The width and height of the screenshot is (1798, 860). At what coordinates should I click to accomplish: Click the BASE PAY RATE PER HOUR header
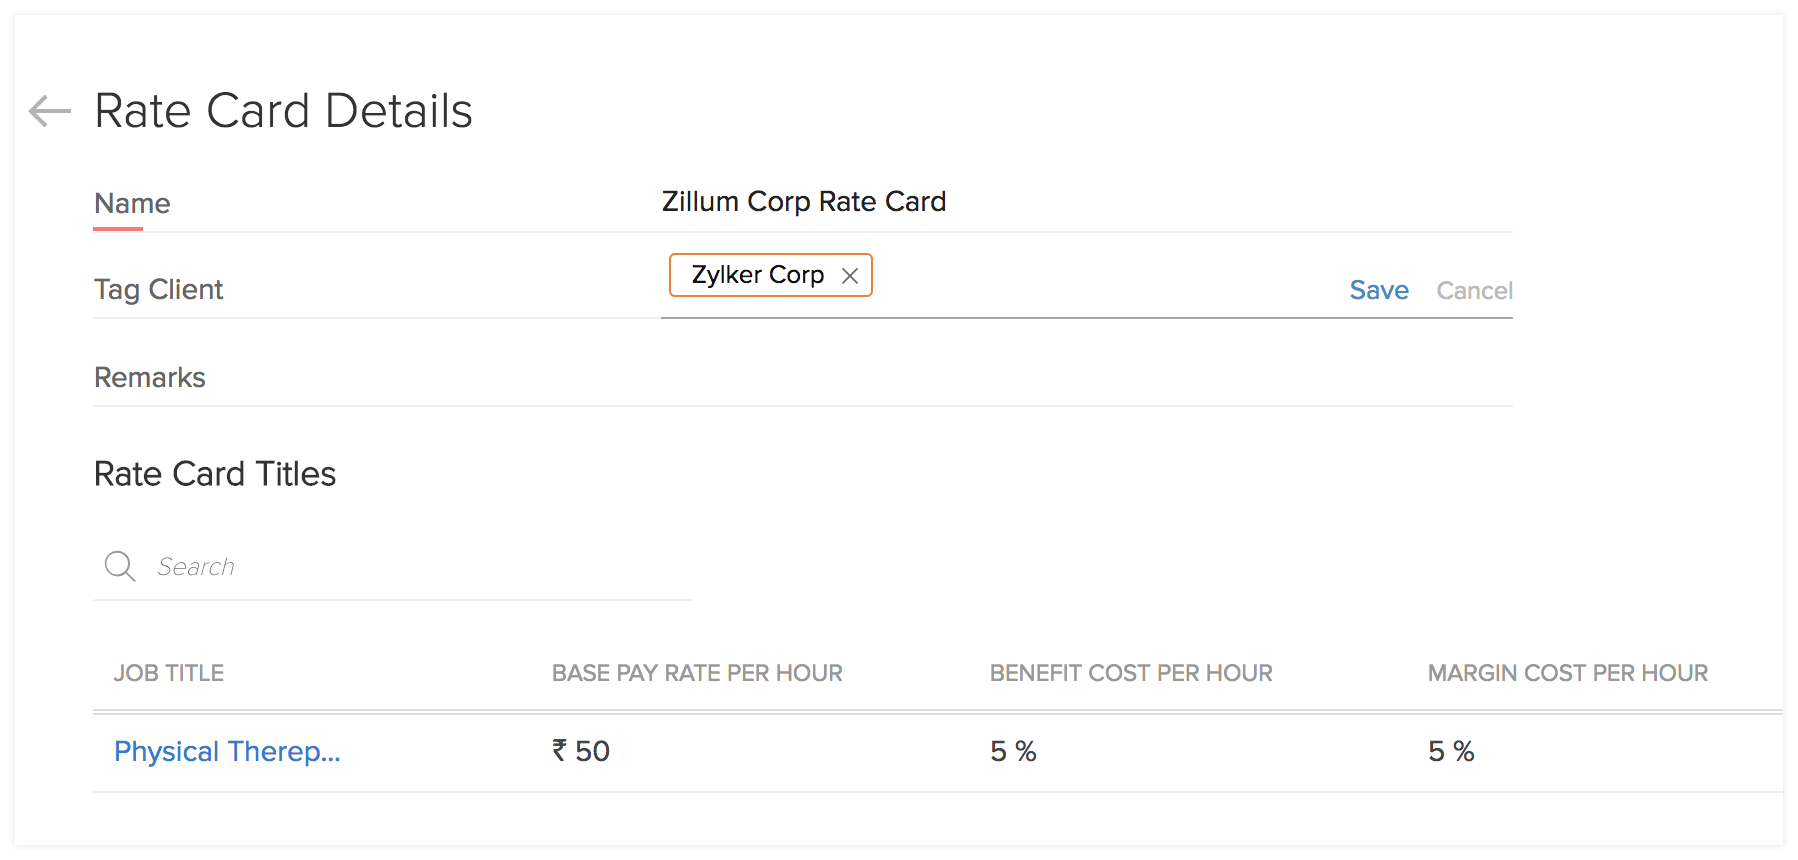pos(697,673)
